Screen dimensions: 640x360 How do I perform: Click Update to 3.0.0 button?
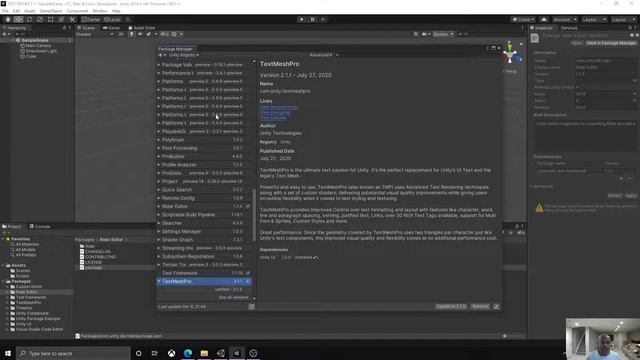click(x=451, y=307)
